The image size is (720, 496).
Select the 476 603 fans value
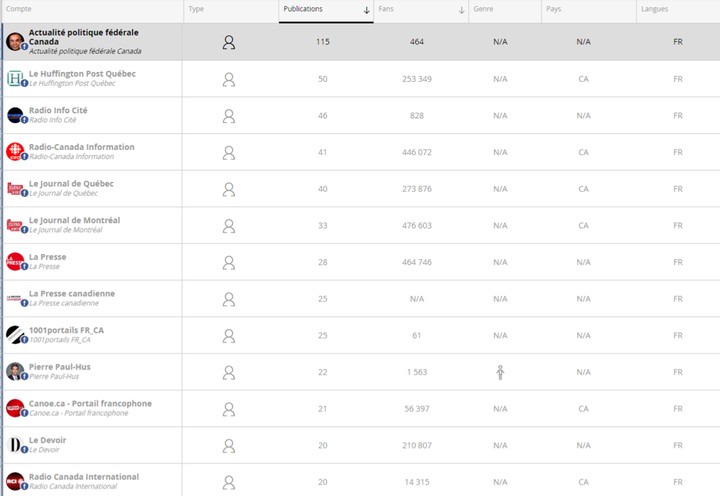coord(417,225)
